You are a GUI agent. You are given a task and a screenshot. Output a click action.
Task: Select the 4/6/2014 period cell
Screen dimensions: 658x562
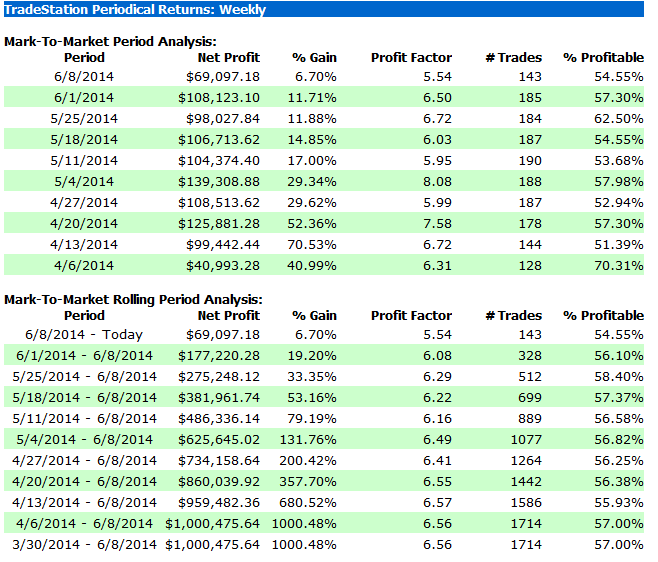point(84,266)
